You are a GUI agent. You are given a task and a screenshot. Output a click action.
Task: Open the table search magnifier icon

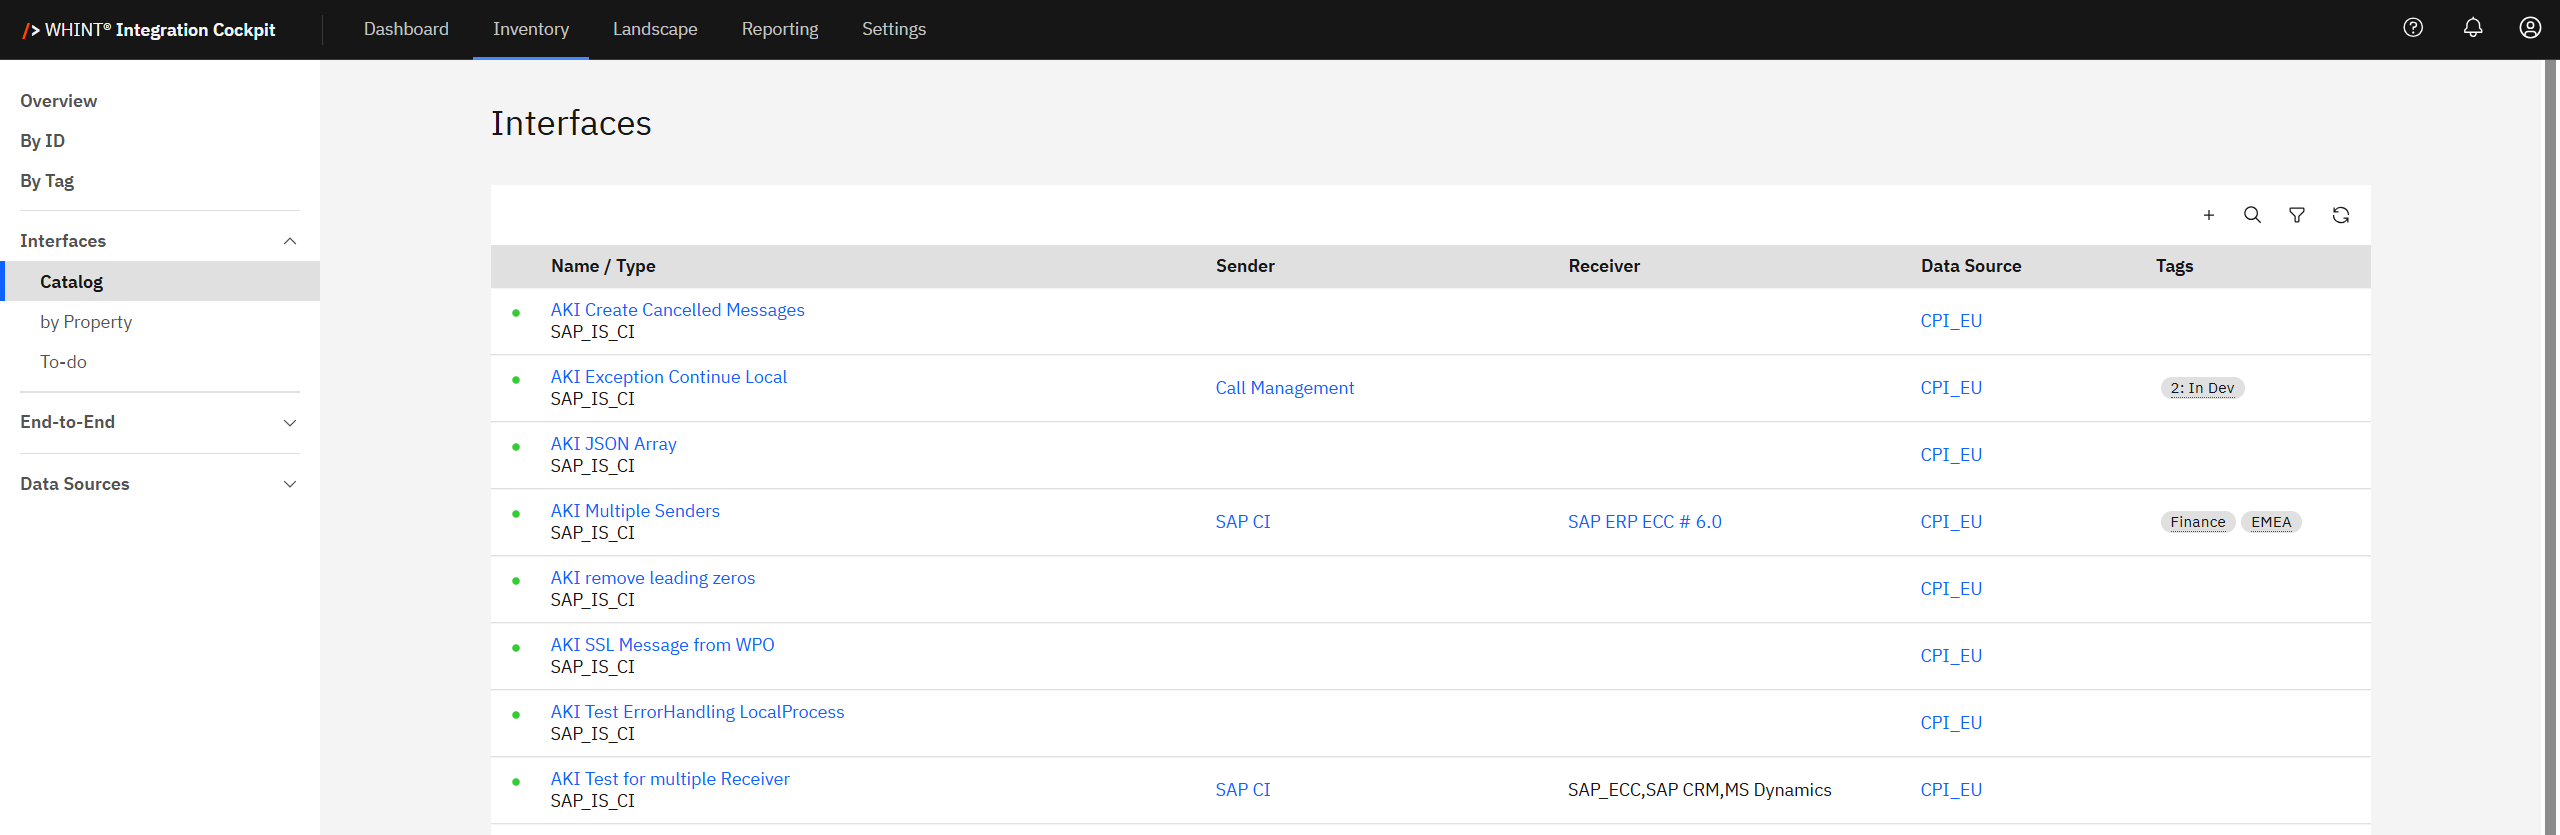(2252, 215)
